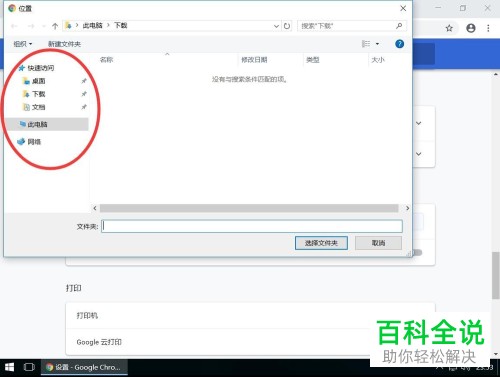Expand upper chevron in Chrome settings

(419, 123)
